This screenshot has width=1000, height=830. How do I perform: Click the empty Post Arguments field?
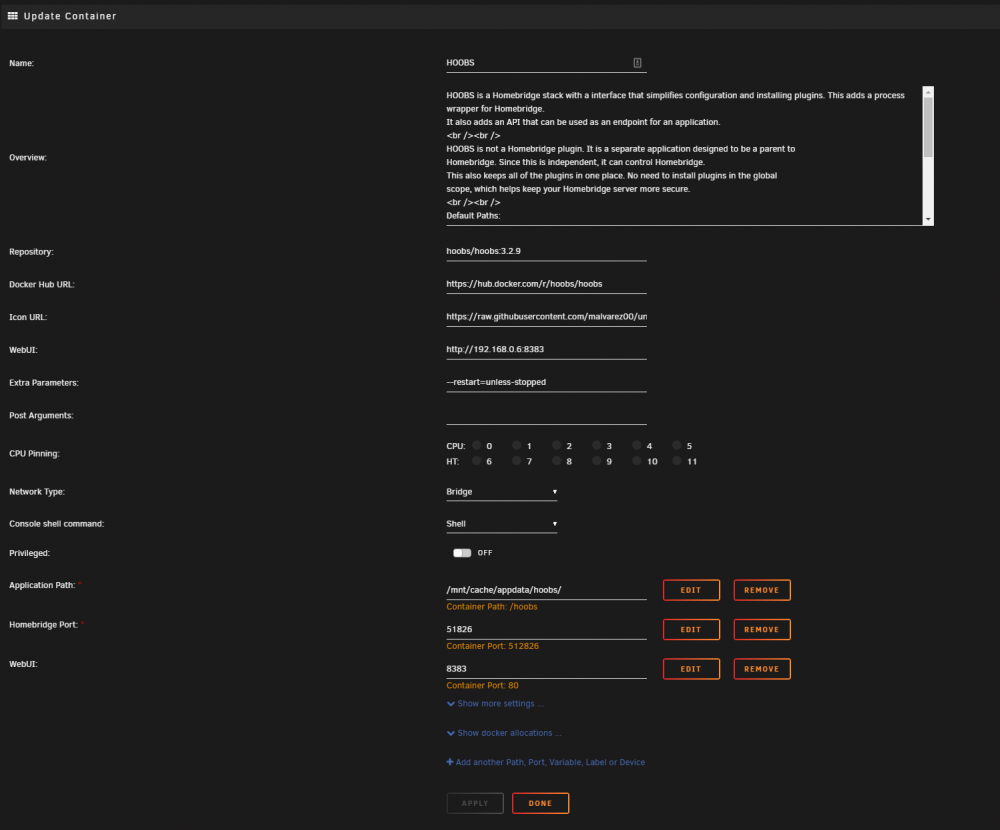pyautogui.click(x=547, y=415)
